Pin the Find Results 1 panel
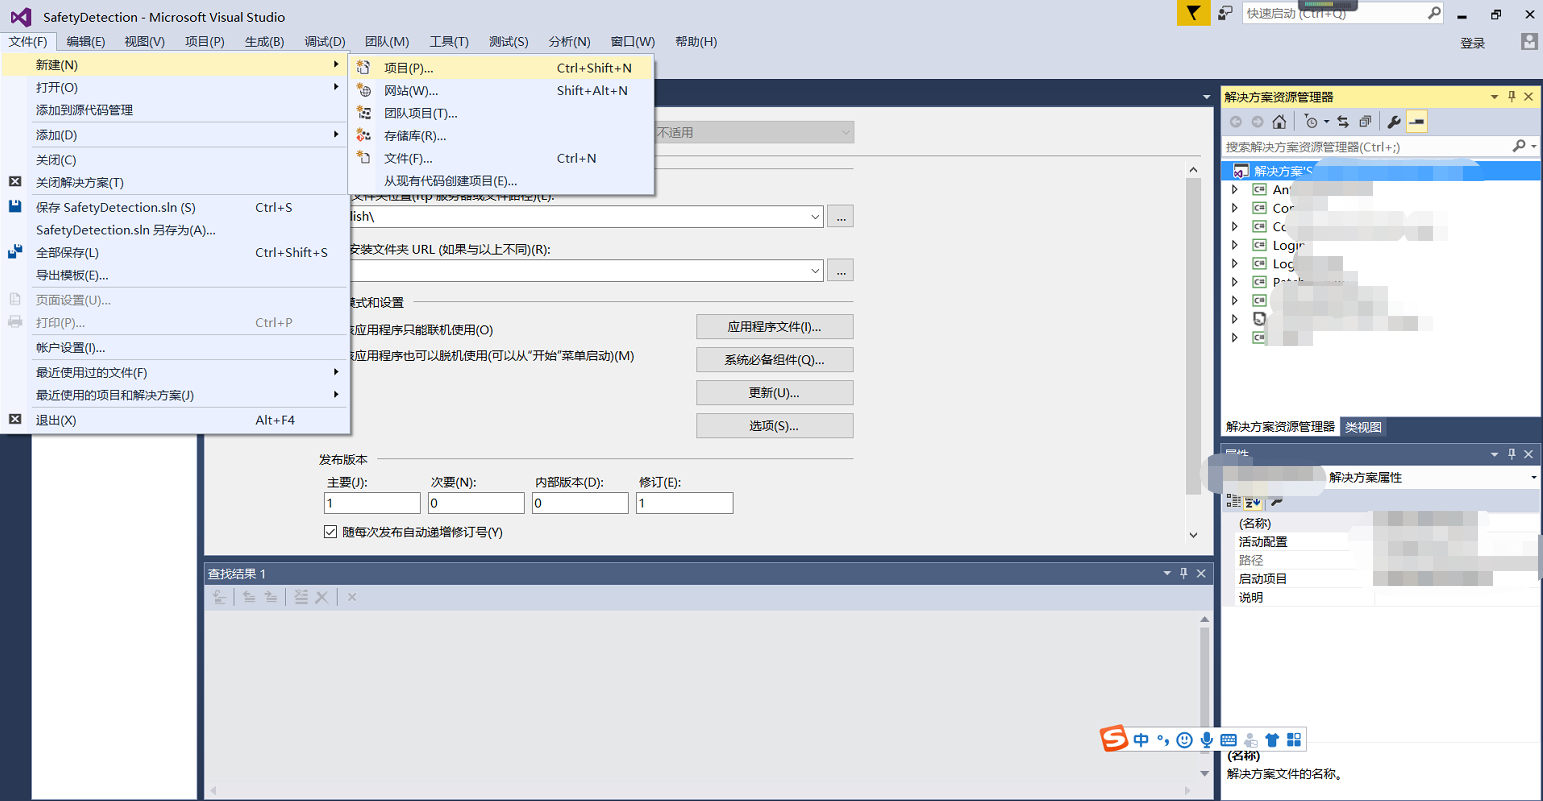 pos(1184,573)
